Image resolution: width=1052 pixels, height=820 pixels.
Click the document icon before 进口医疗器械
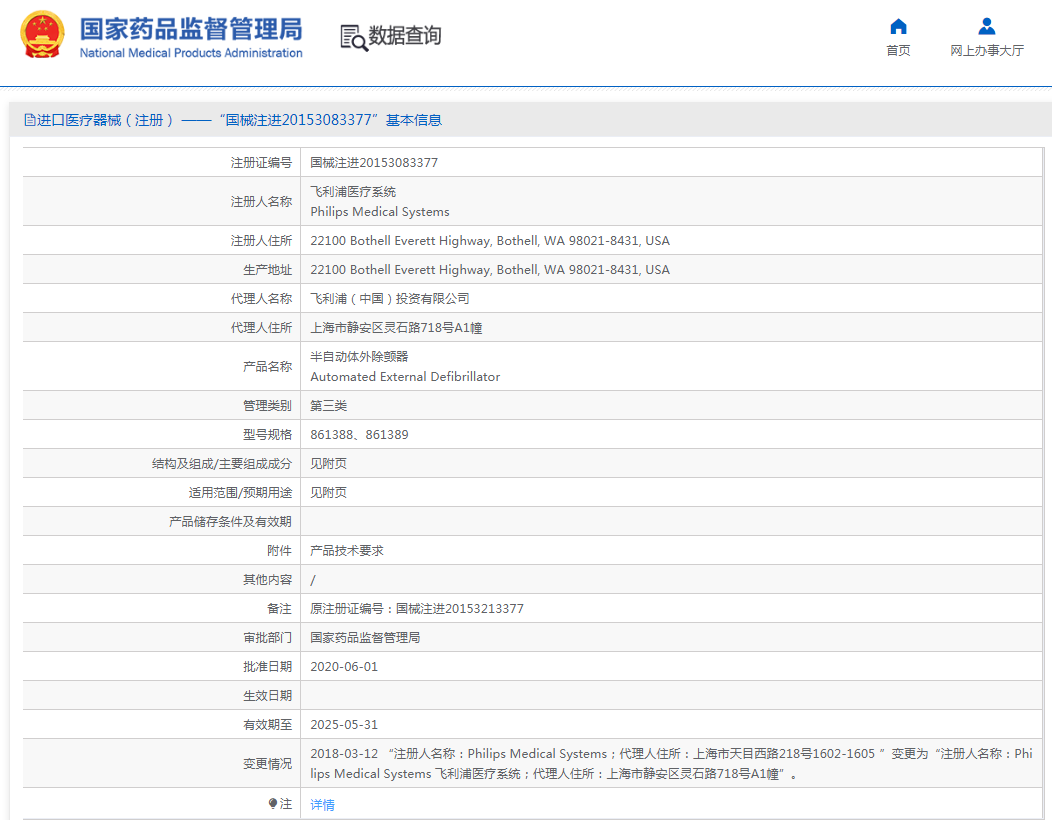[30, 120]
